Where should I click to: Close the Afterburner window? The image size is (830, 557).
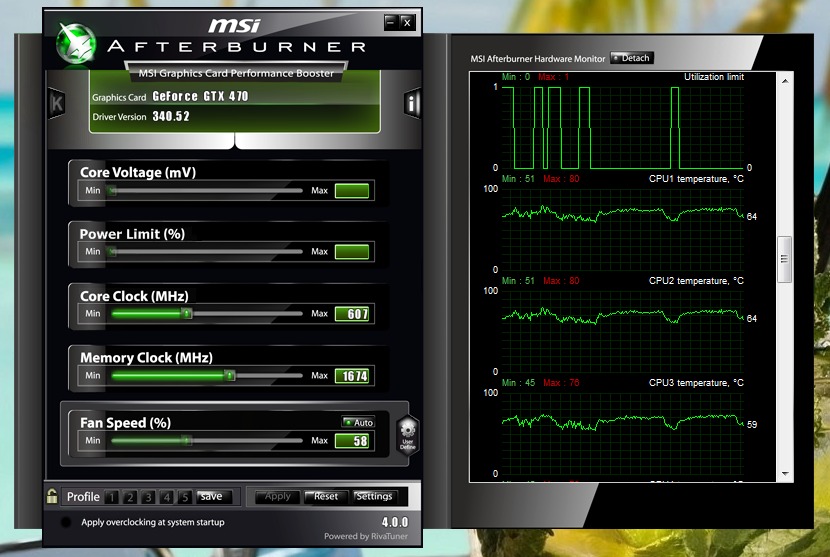(407, 22)
